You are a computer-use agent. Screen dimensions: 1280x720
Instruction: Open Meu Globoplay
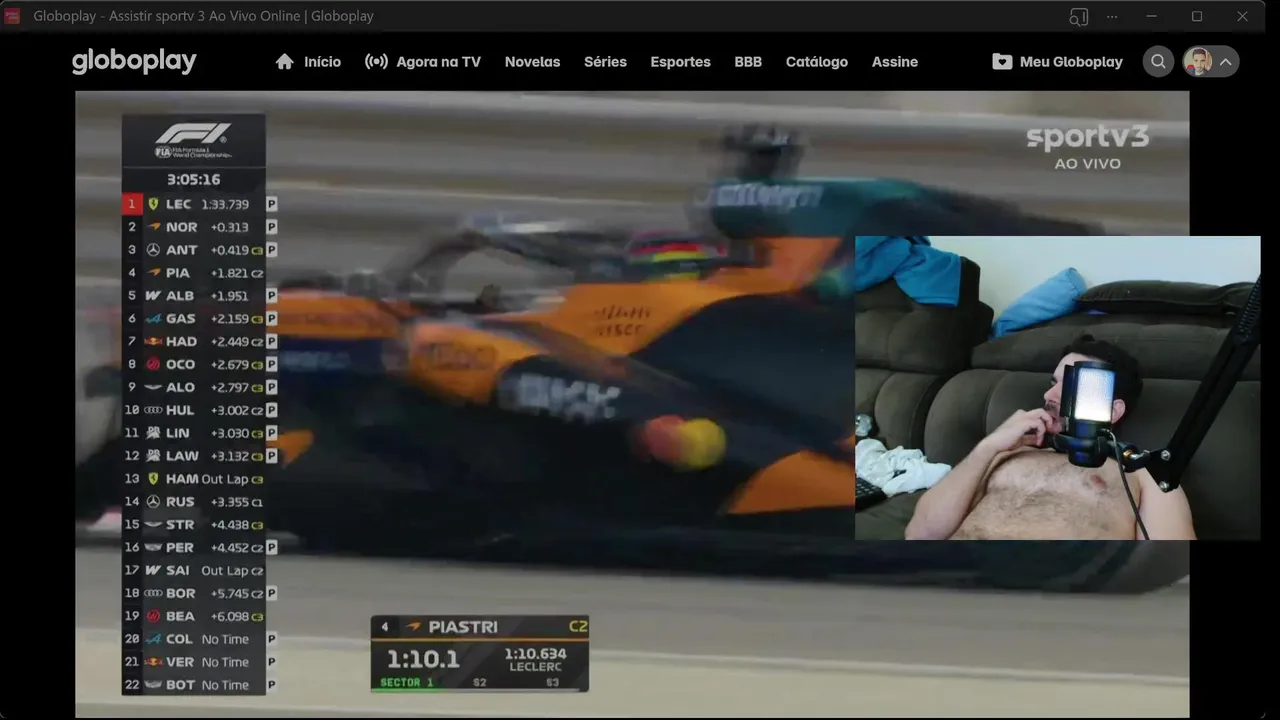tap(1057, 62)
